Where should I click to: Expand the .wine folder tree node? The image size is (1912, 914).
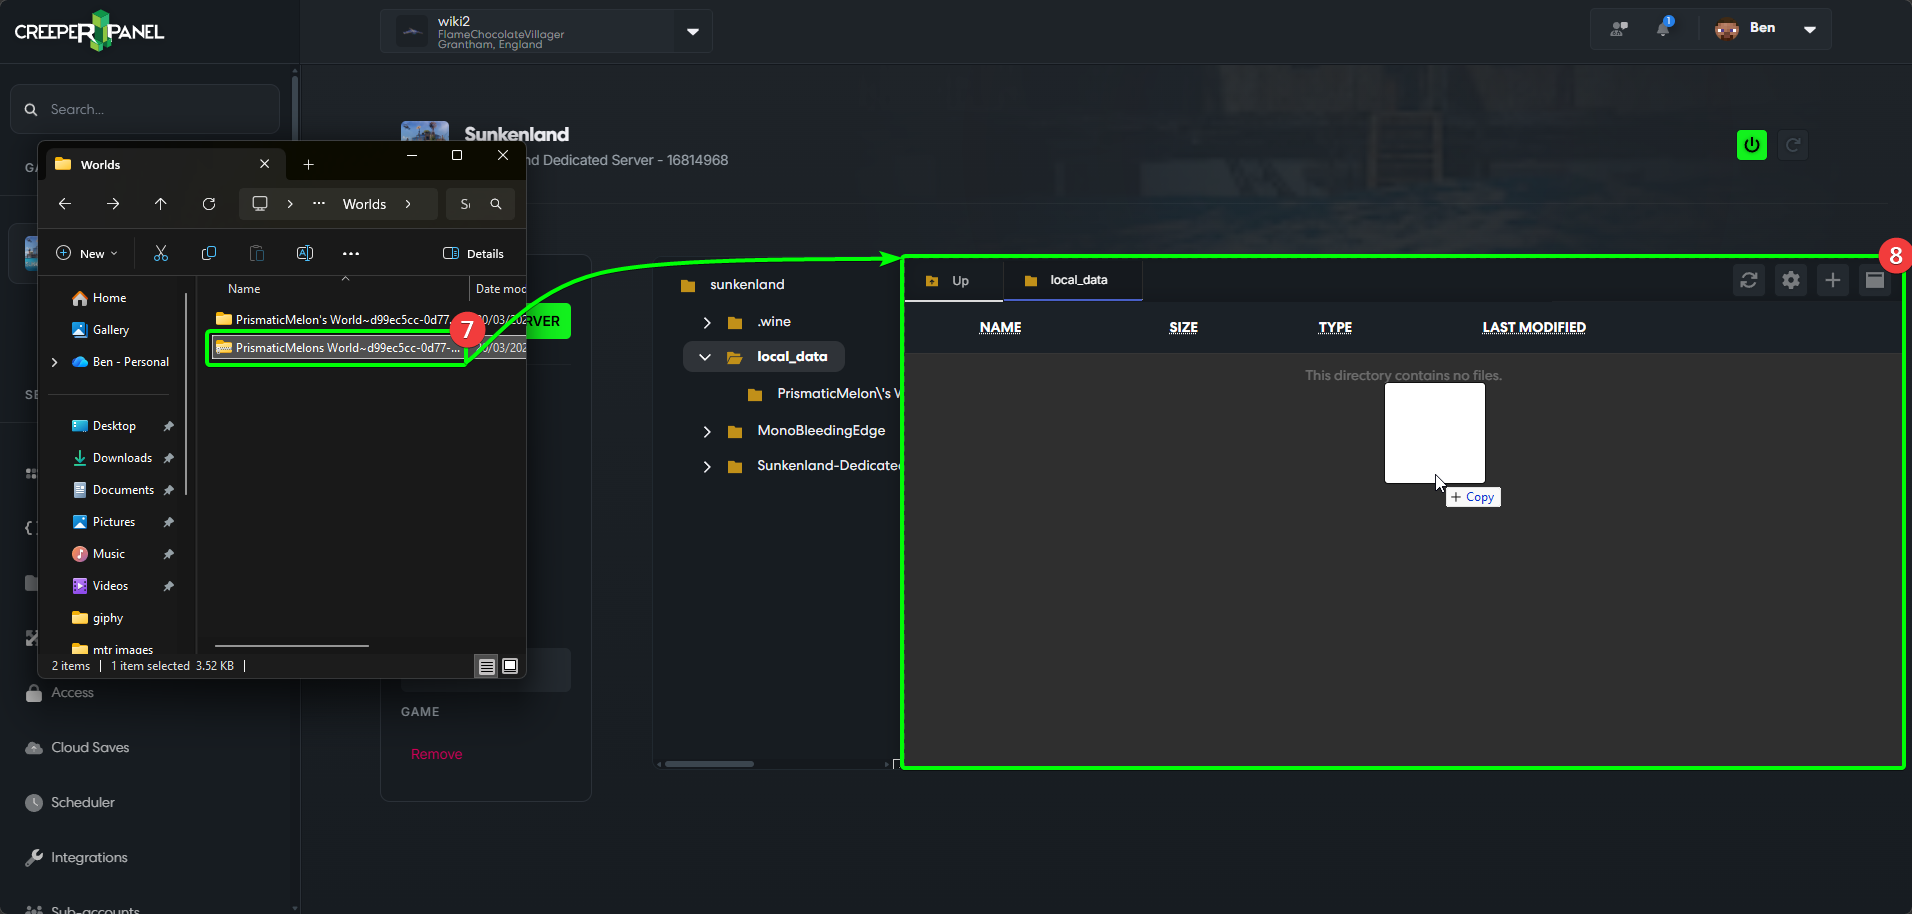click(707, 323)
